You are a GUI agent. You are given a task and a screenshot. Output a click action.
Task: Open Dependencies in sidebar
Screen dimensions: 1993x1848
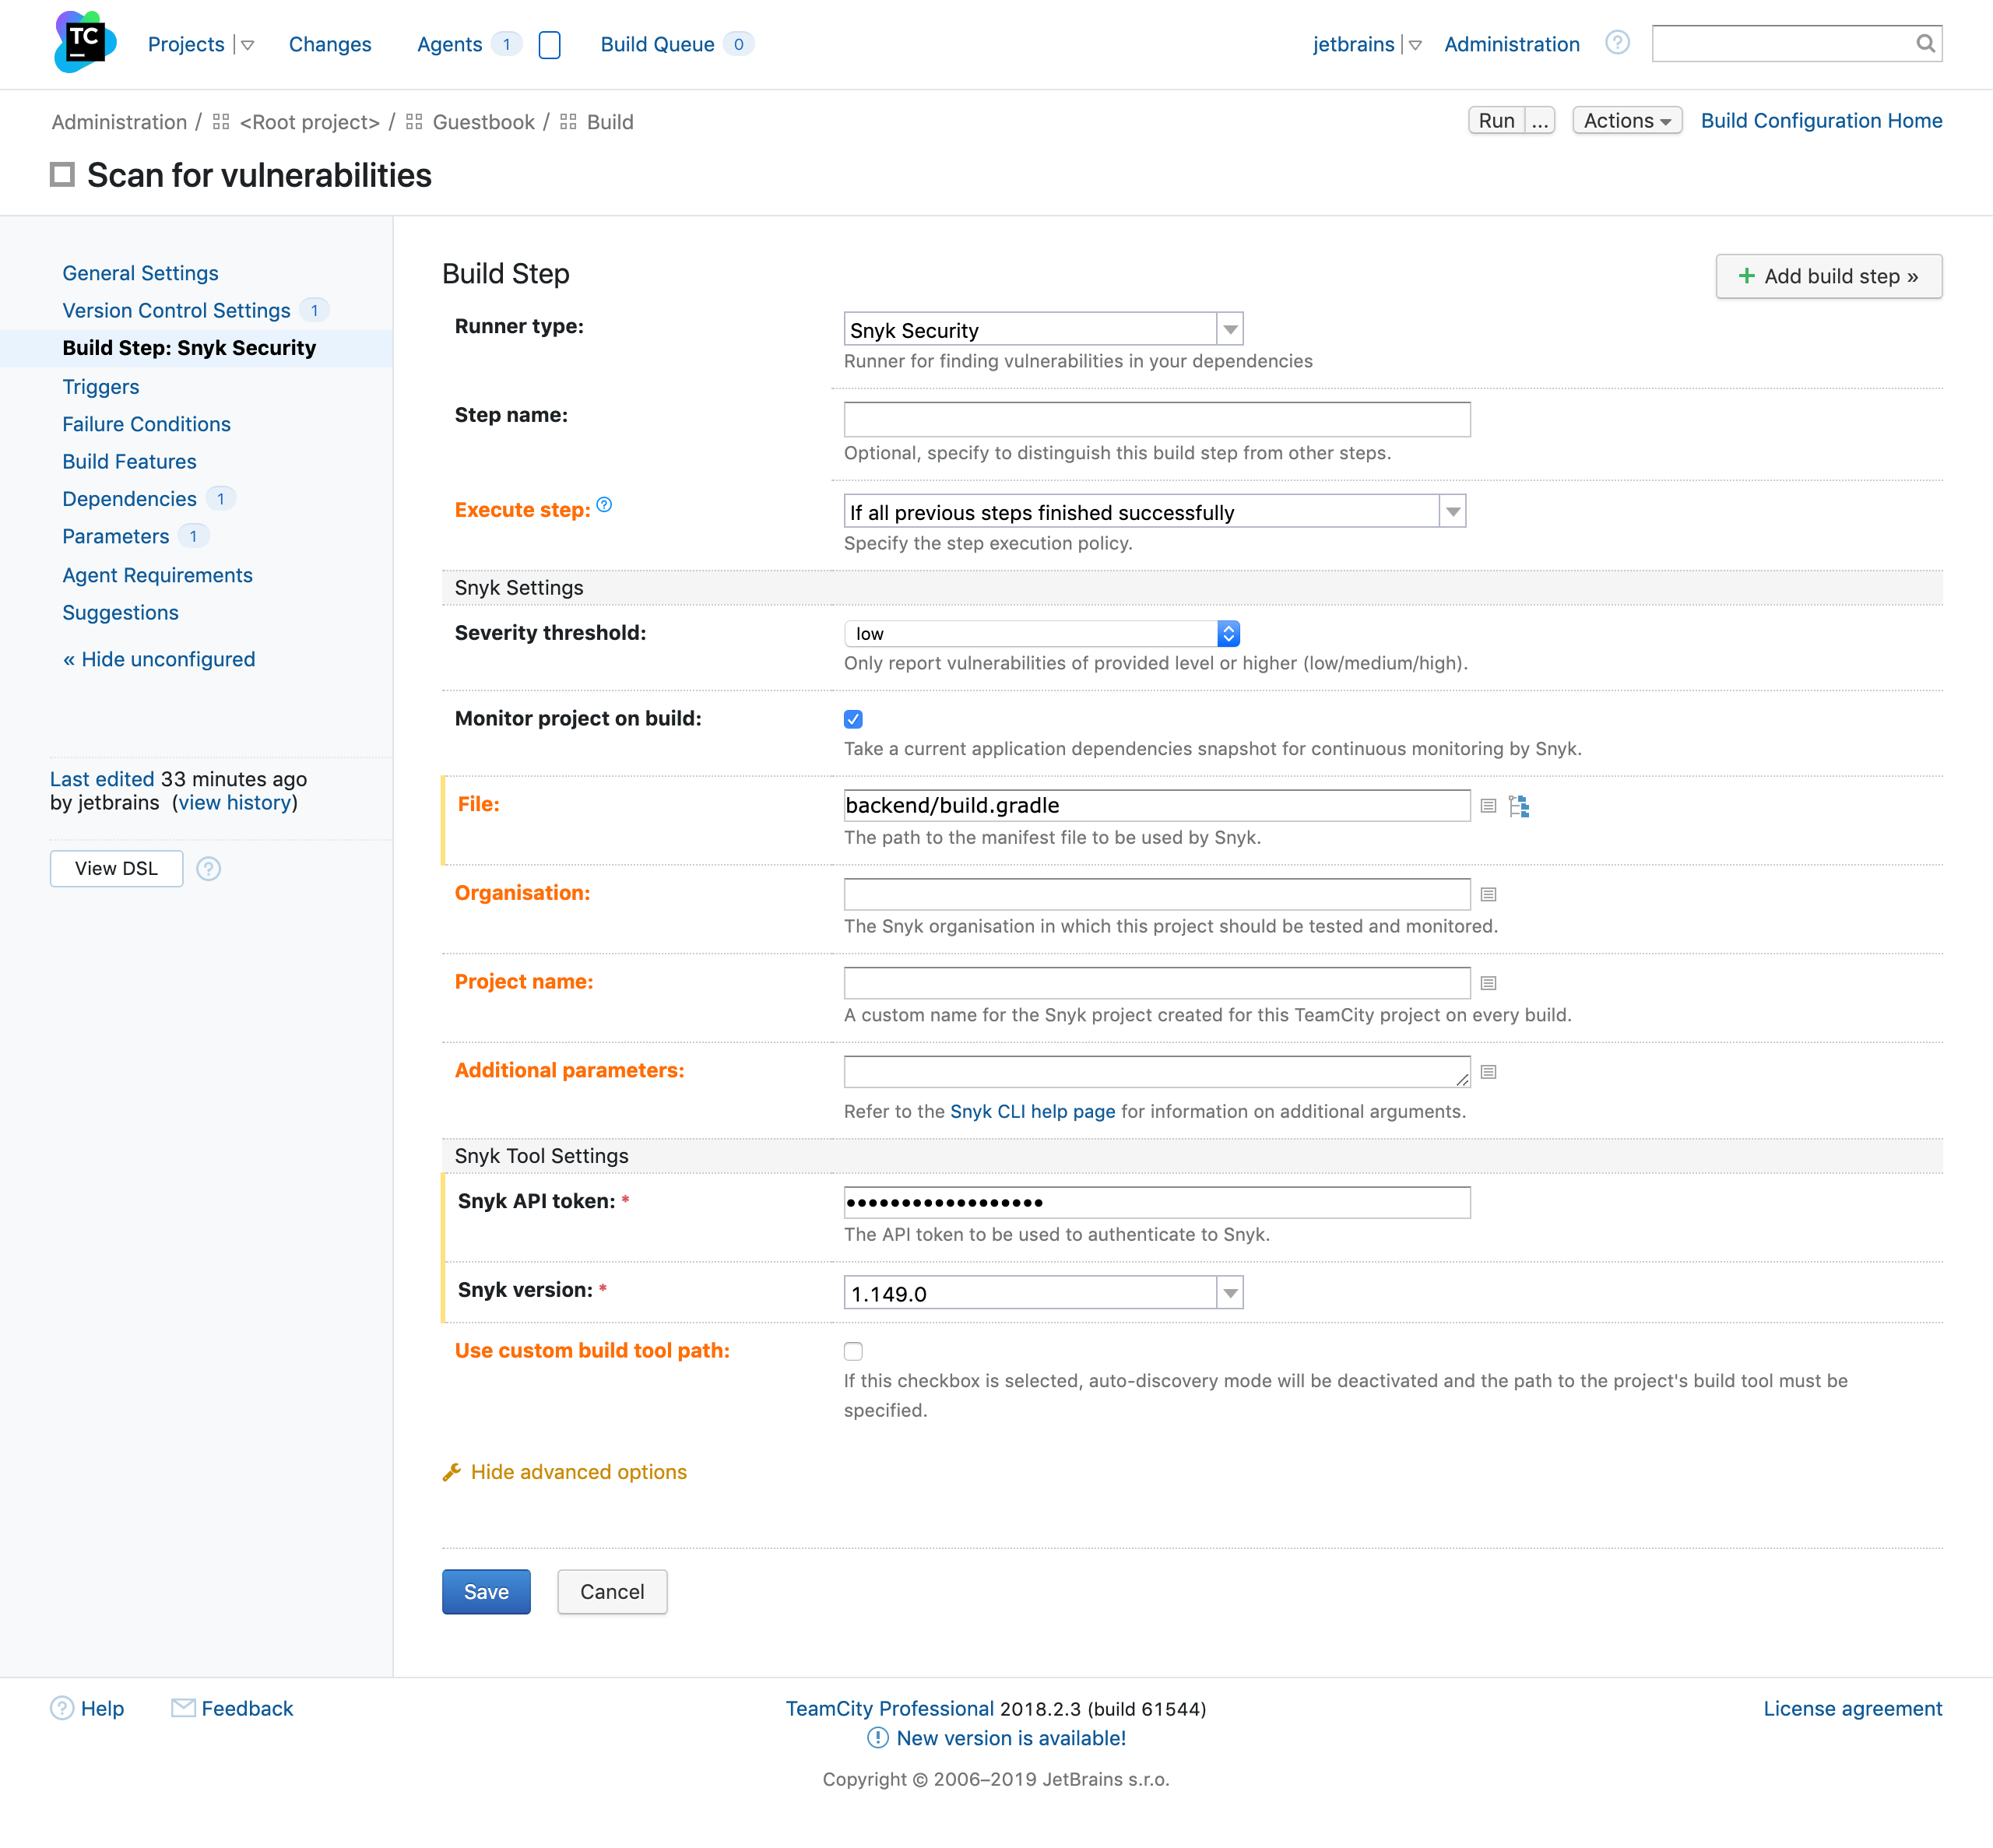[129, 499]
